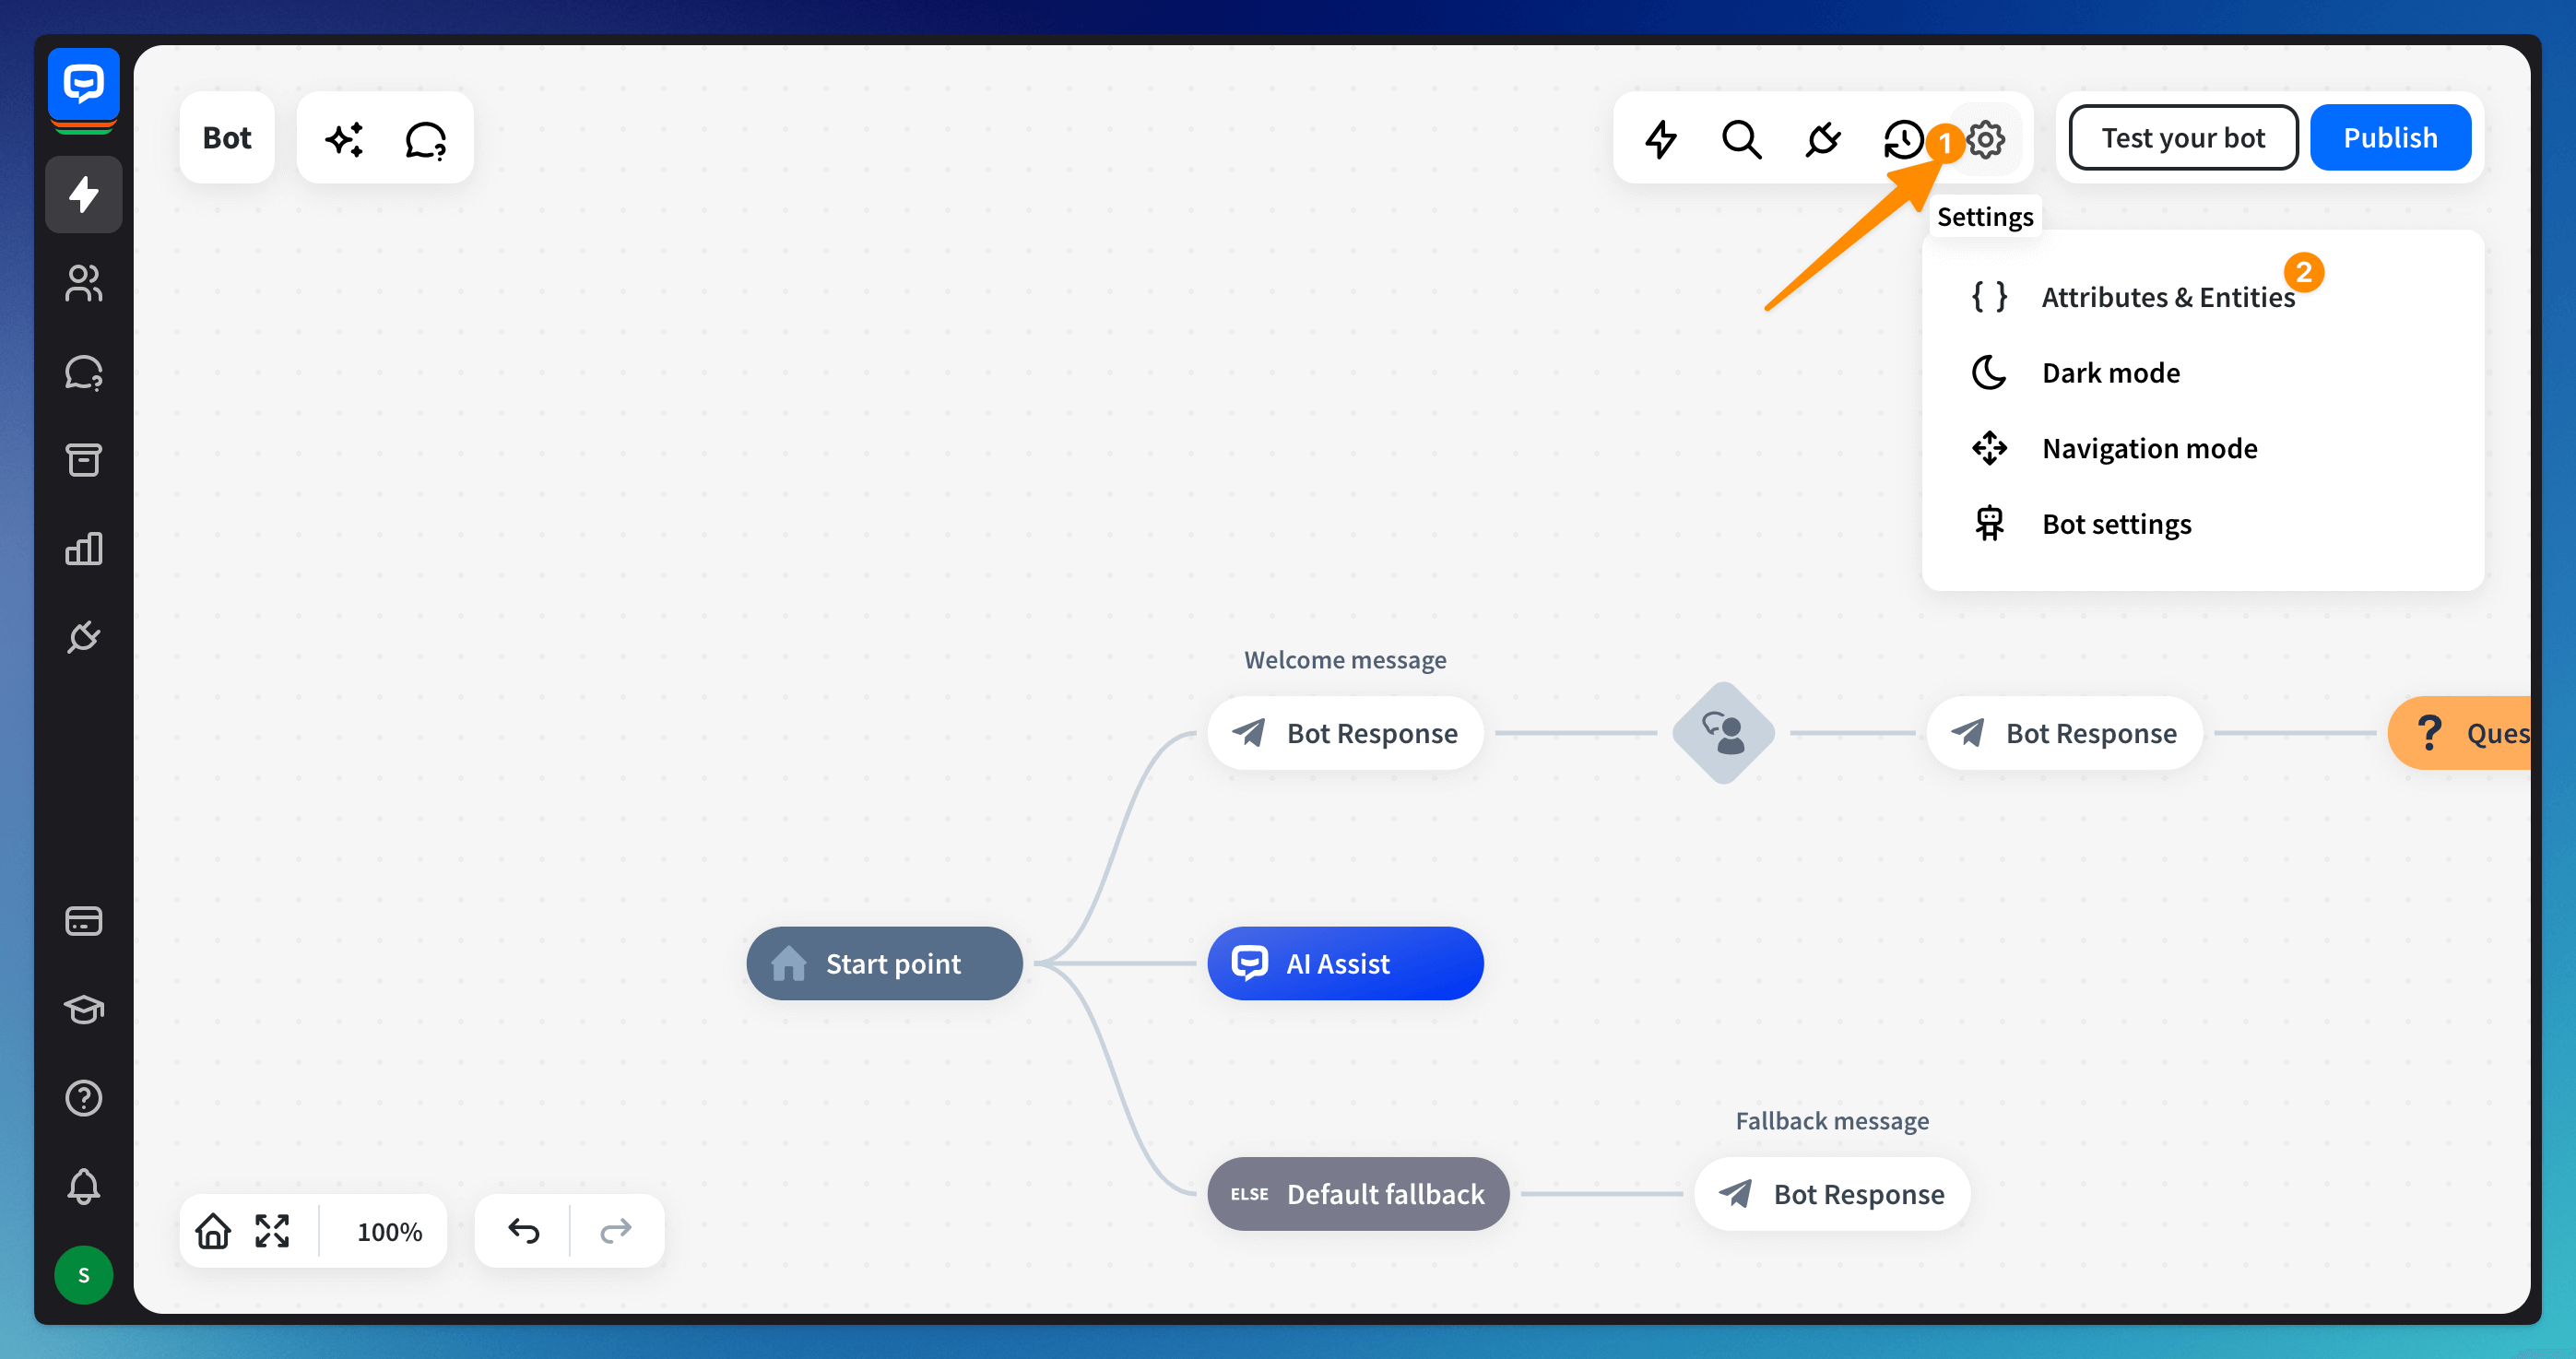Screen dimensions: 2576x1359
Task: Publish the bot
Action: coord(2389,138)
